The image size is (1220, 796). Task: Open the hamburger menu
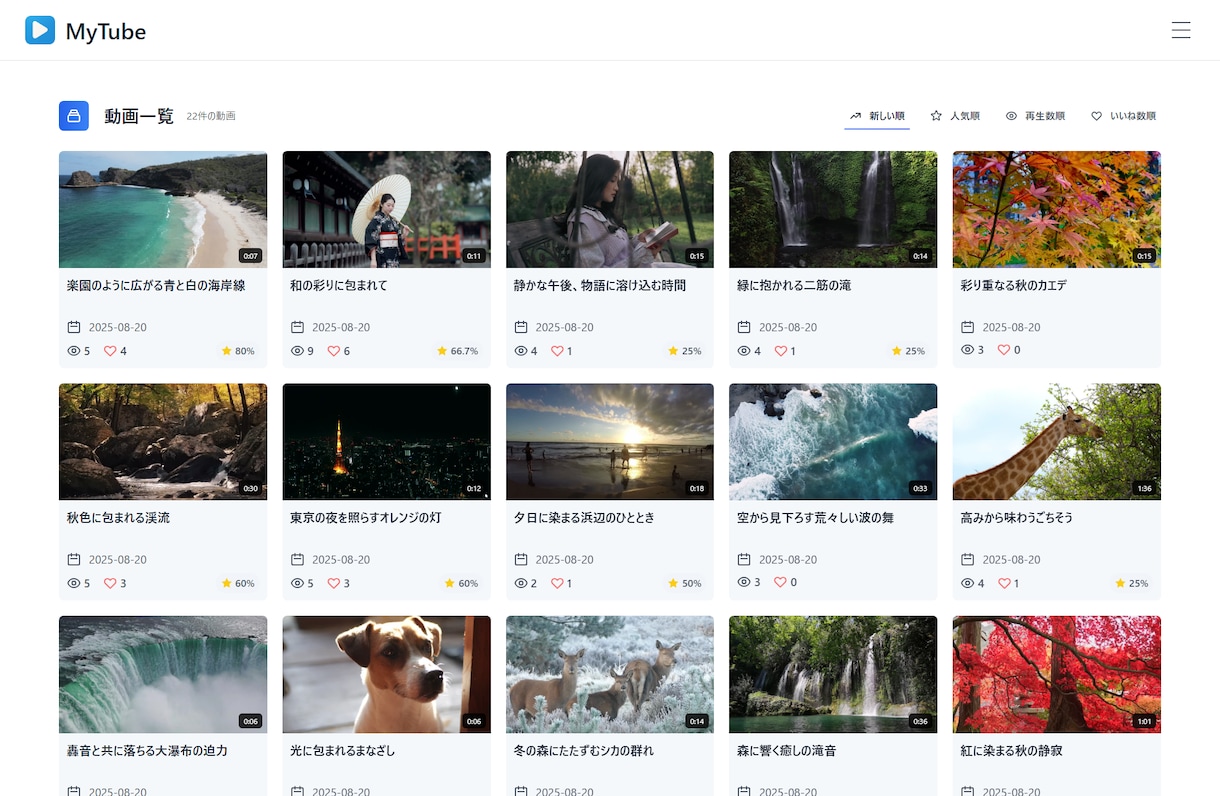1181,30
